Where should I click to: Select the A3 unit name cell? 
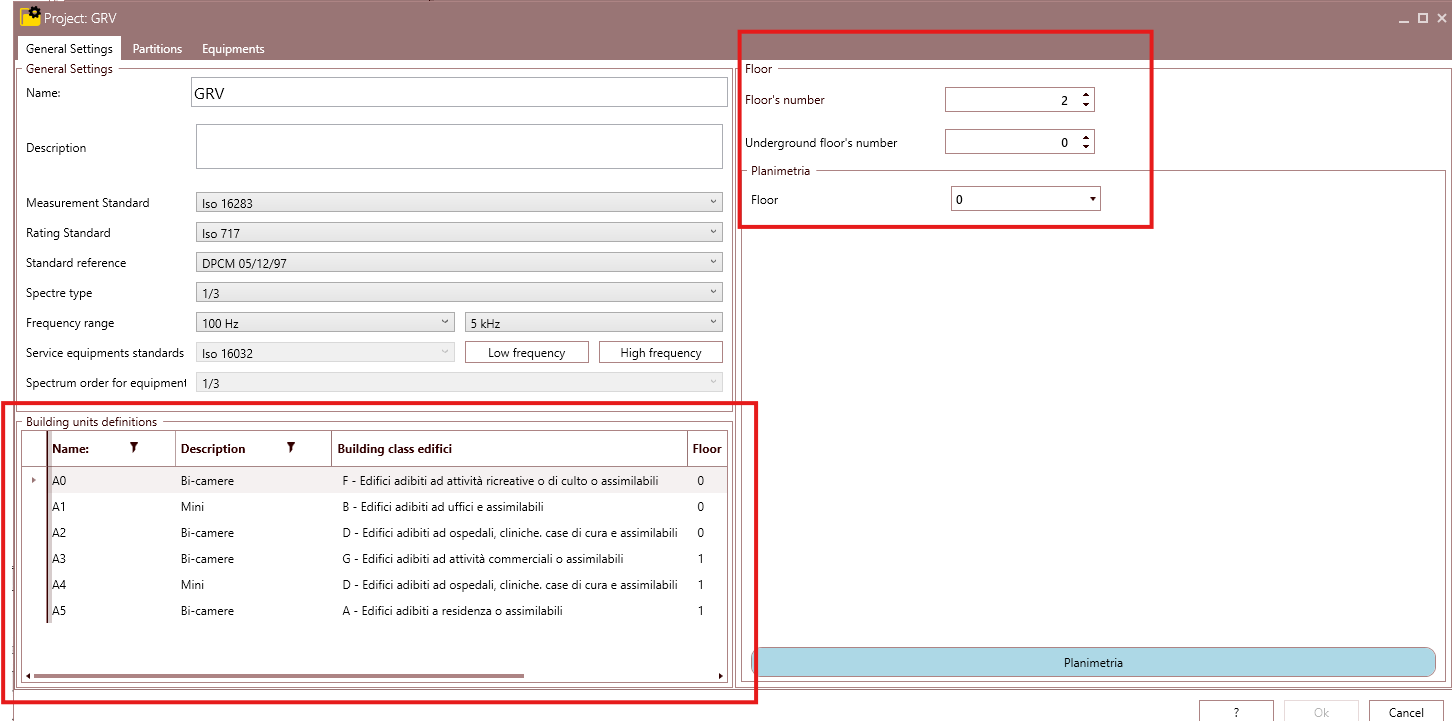[112, 559]
